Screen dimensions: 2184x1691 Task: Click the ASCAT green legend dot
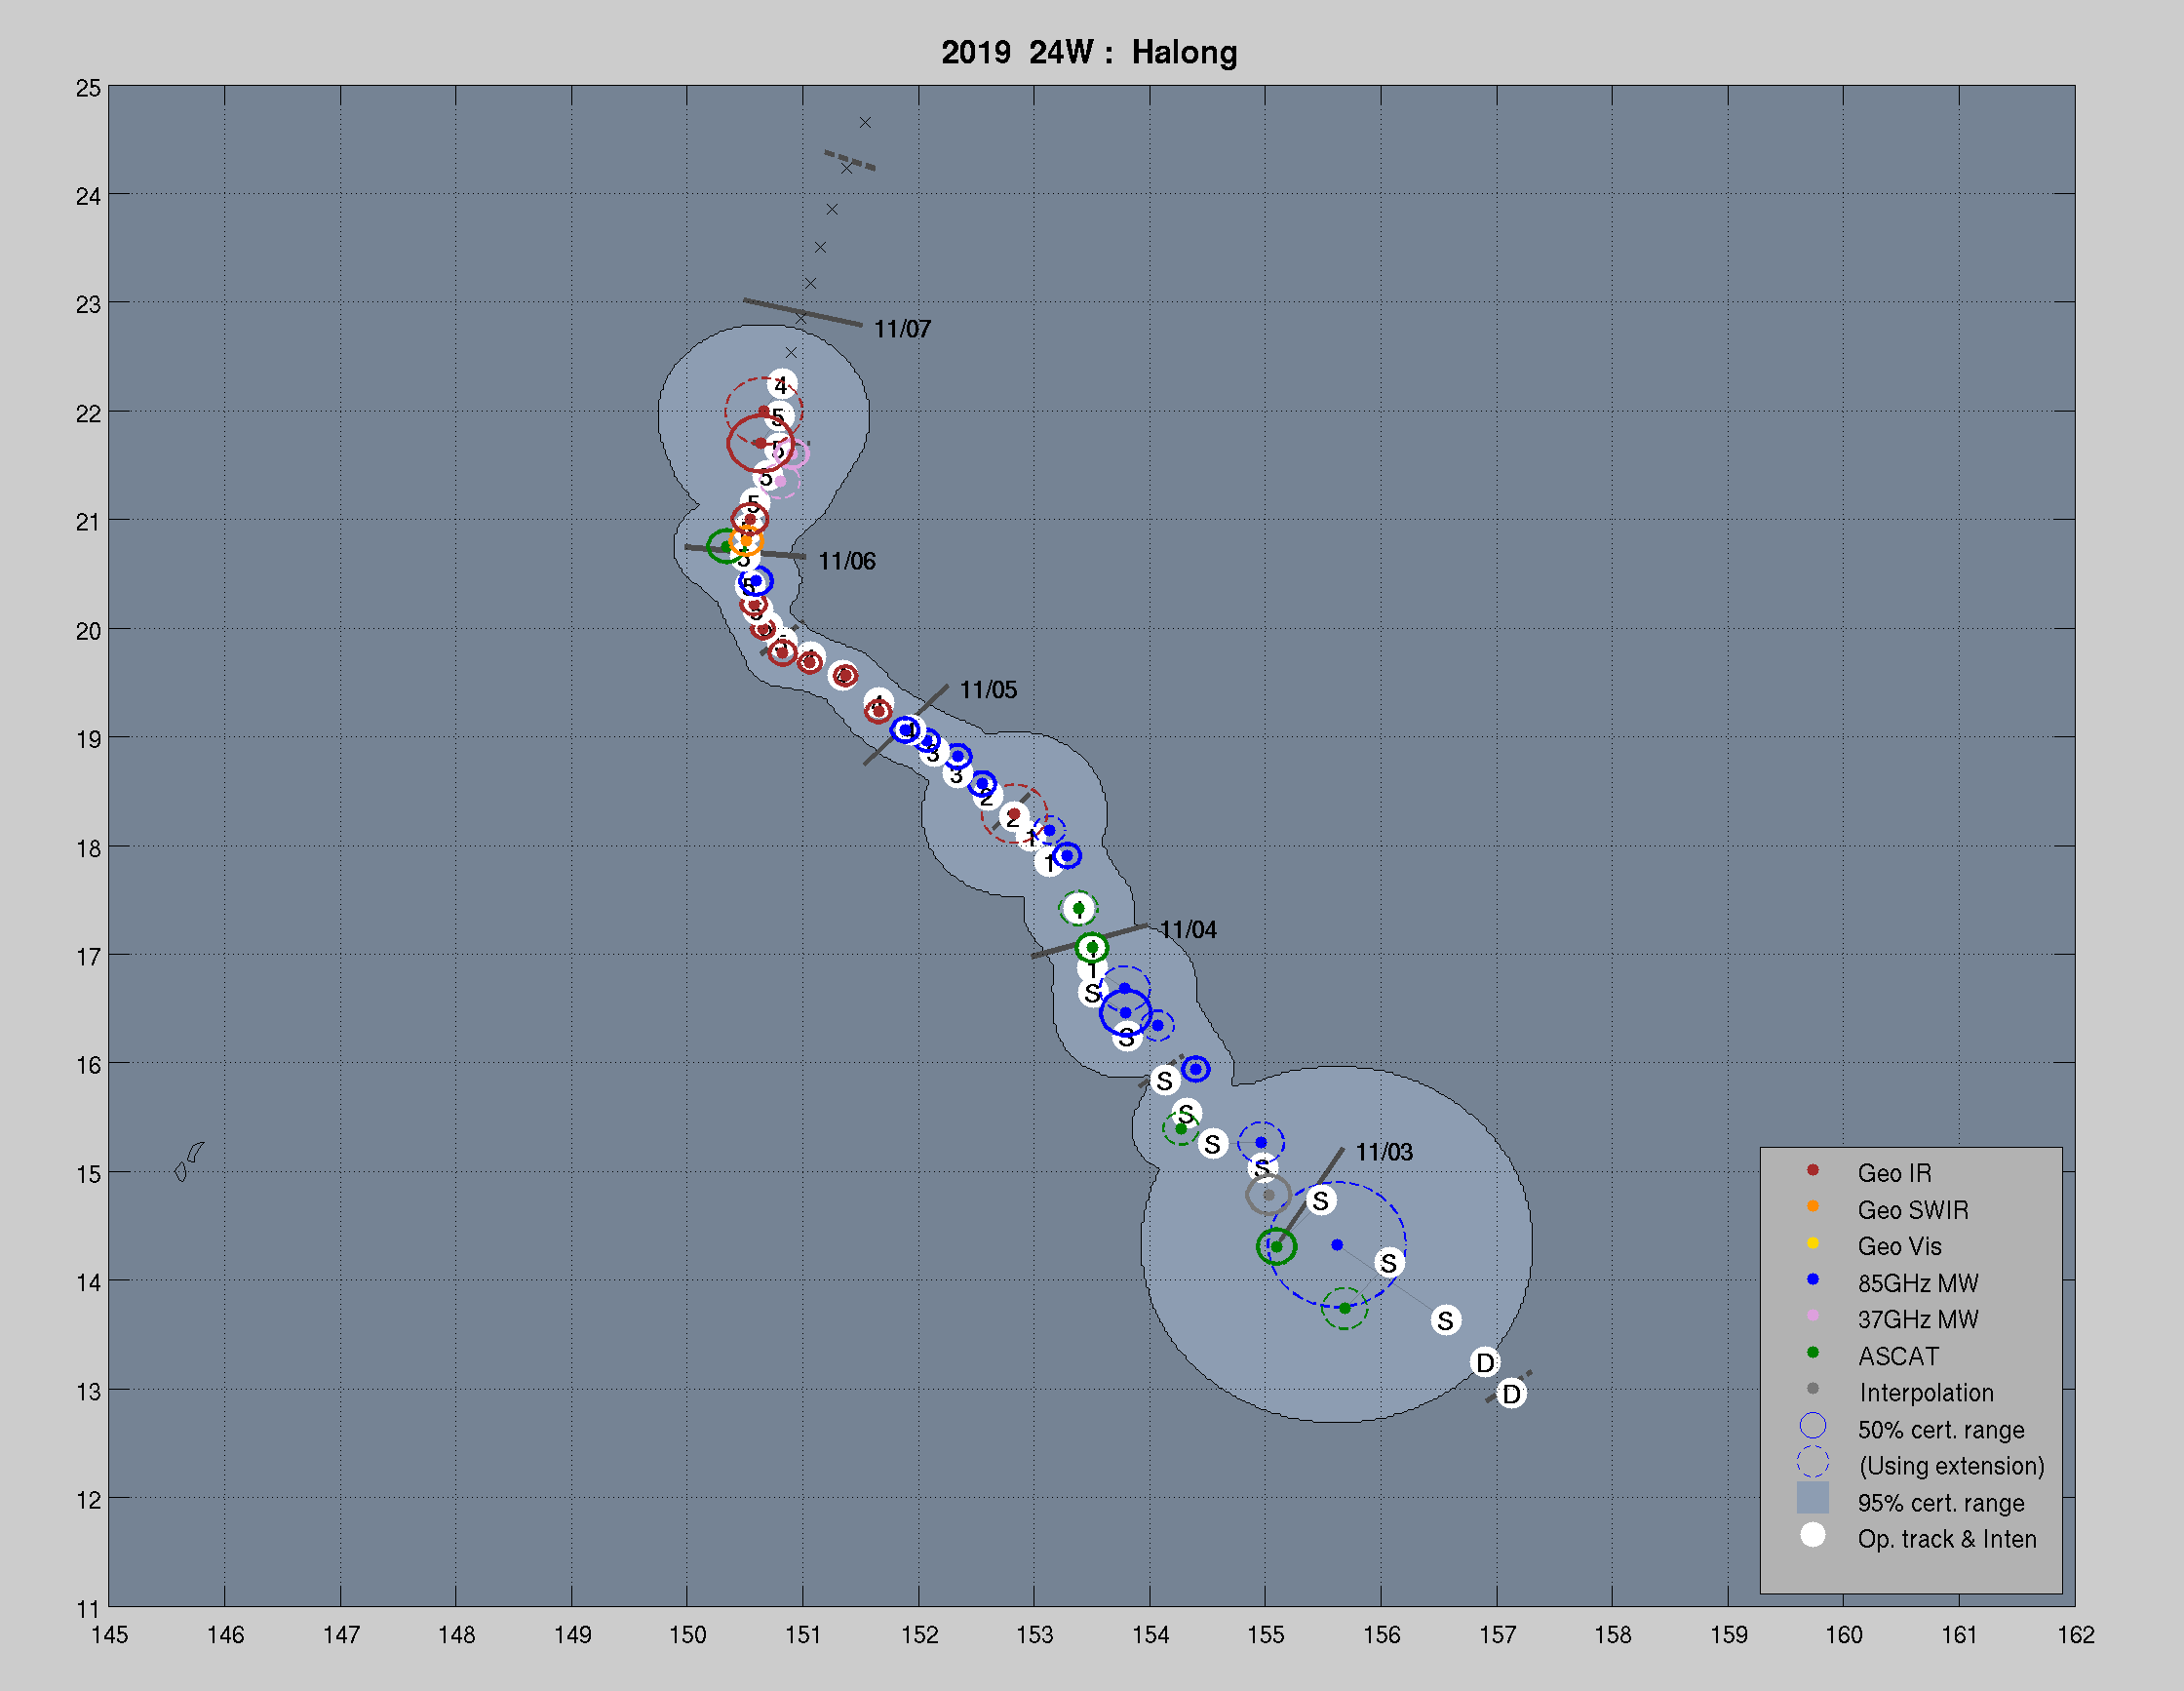(1812, 1353)
